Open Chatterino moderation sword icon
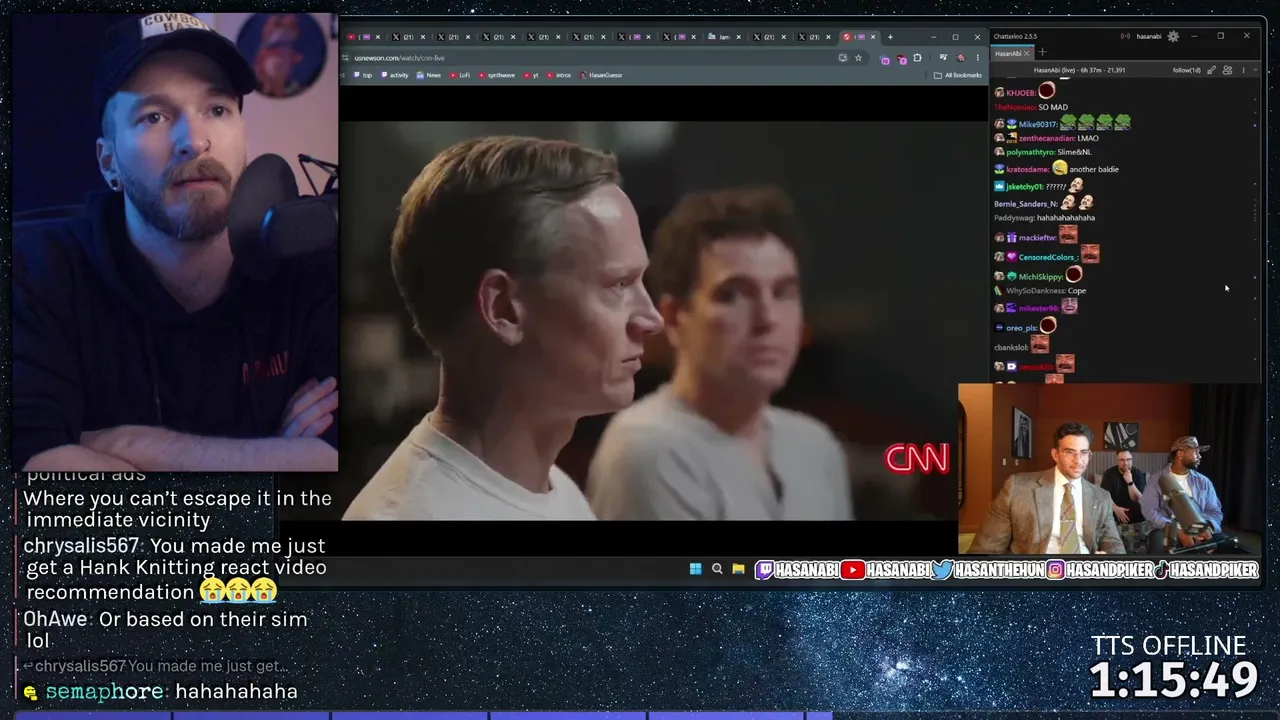This screenshot has height=720, width=1280. coord(1212,70)
